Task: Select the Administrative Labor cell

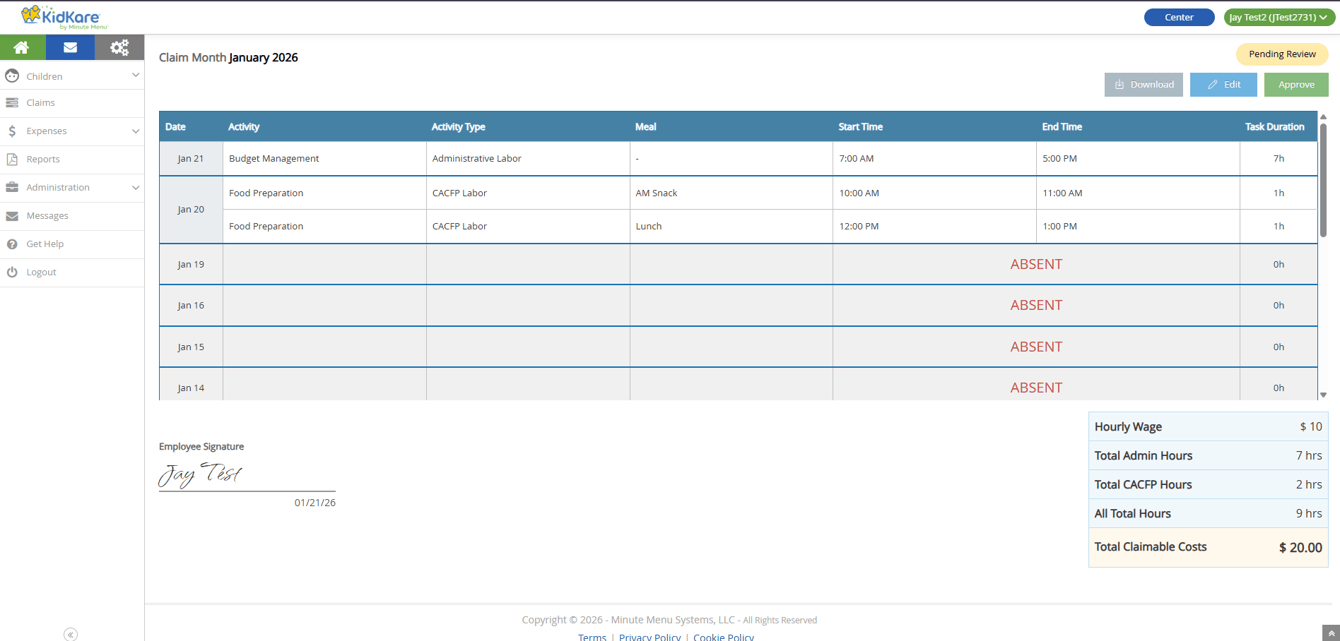Action: click(528, 158)
